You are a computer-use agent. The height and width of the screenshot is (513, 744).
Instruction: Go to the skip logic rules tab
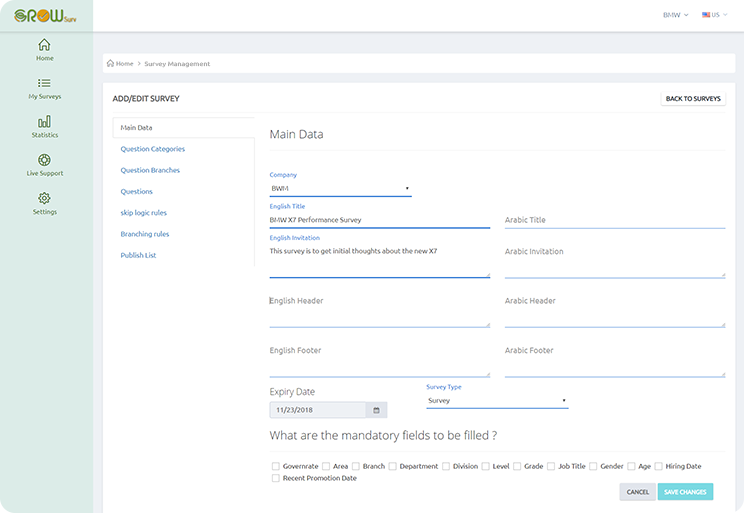[143, 213]
